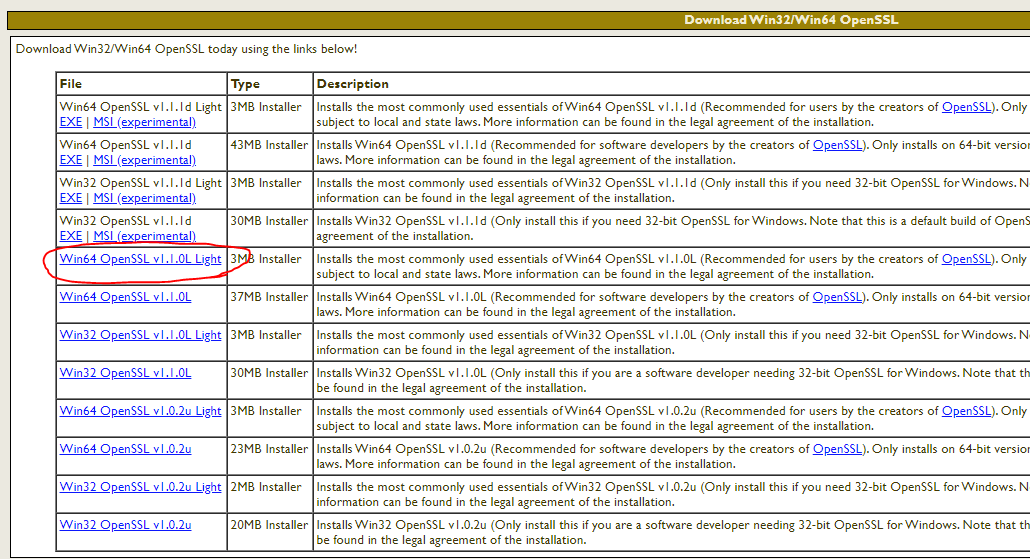Click 'Win64 OpenSSL v1.1.1d Light' file name text
The width and height of the screenshot is (1030, 559).
[x=141, y=107]
